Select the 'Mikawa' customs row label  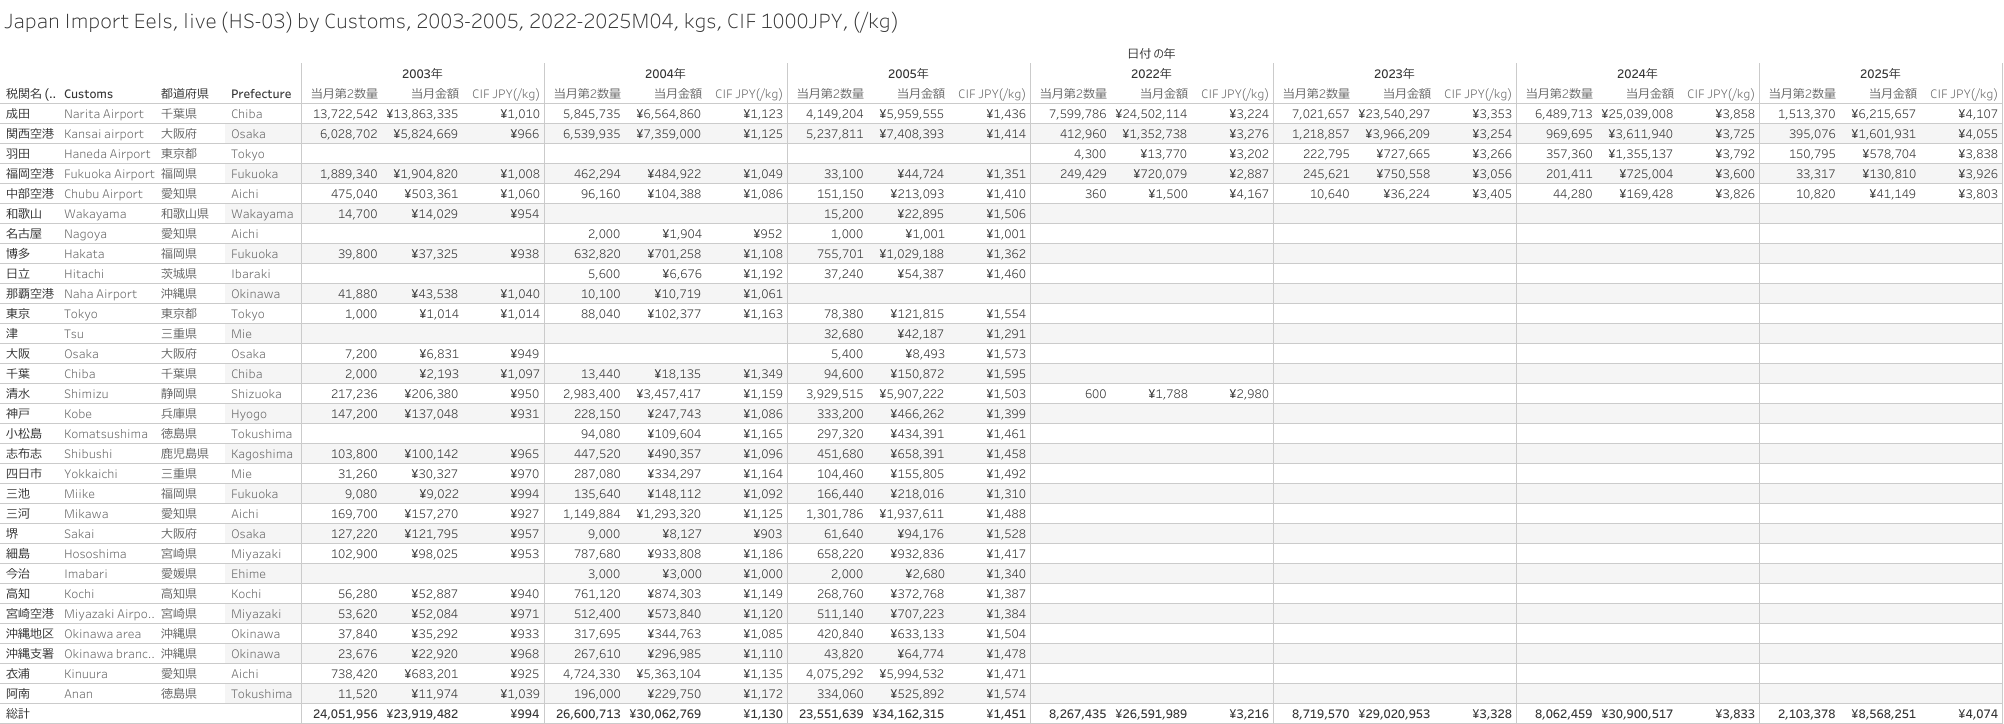(x=86, y=514)
